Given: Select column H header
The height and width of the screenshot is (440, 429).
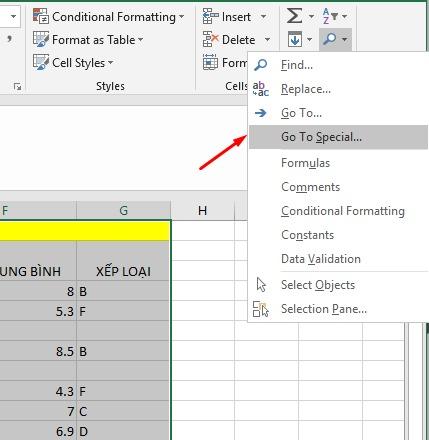Looking at the screenshot, I should [x=202, y=211].
